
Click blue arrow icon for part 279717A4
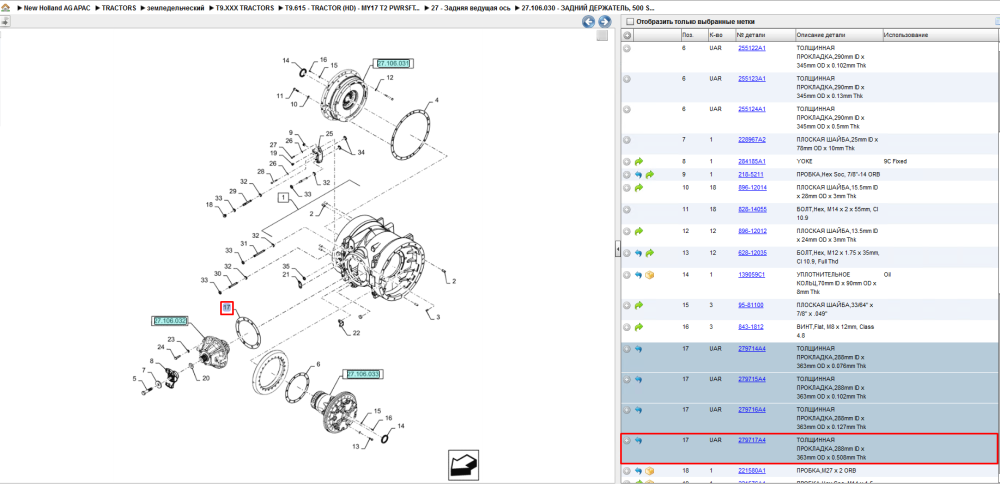pyautogui.click(x=638, y=441)
